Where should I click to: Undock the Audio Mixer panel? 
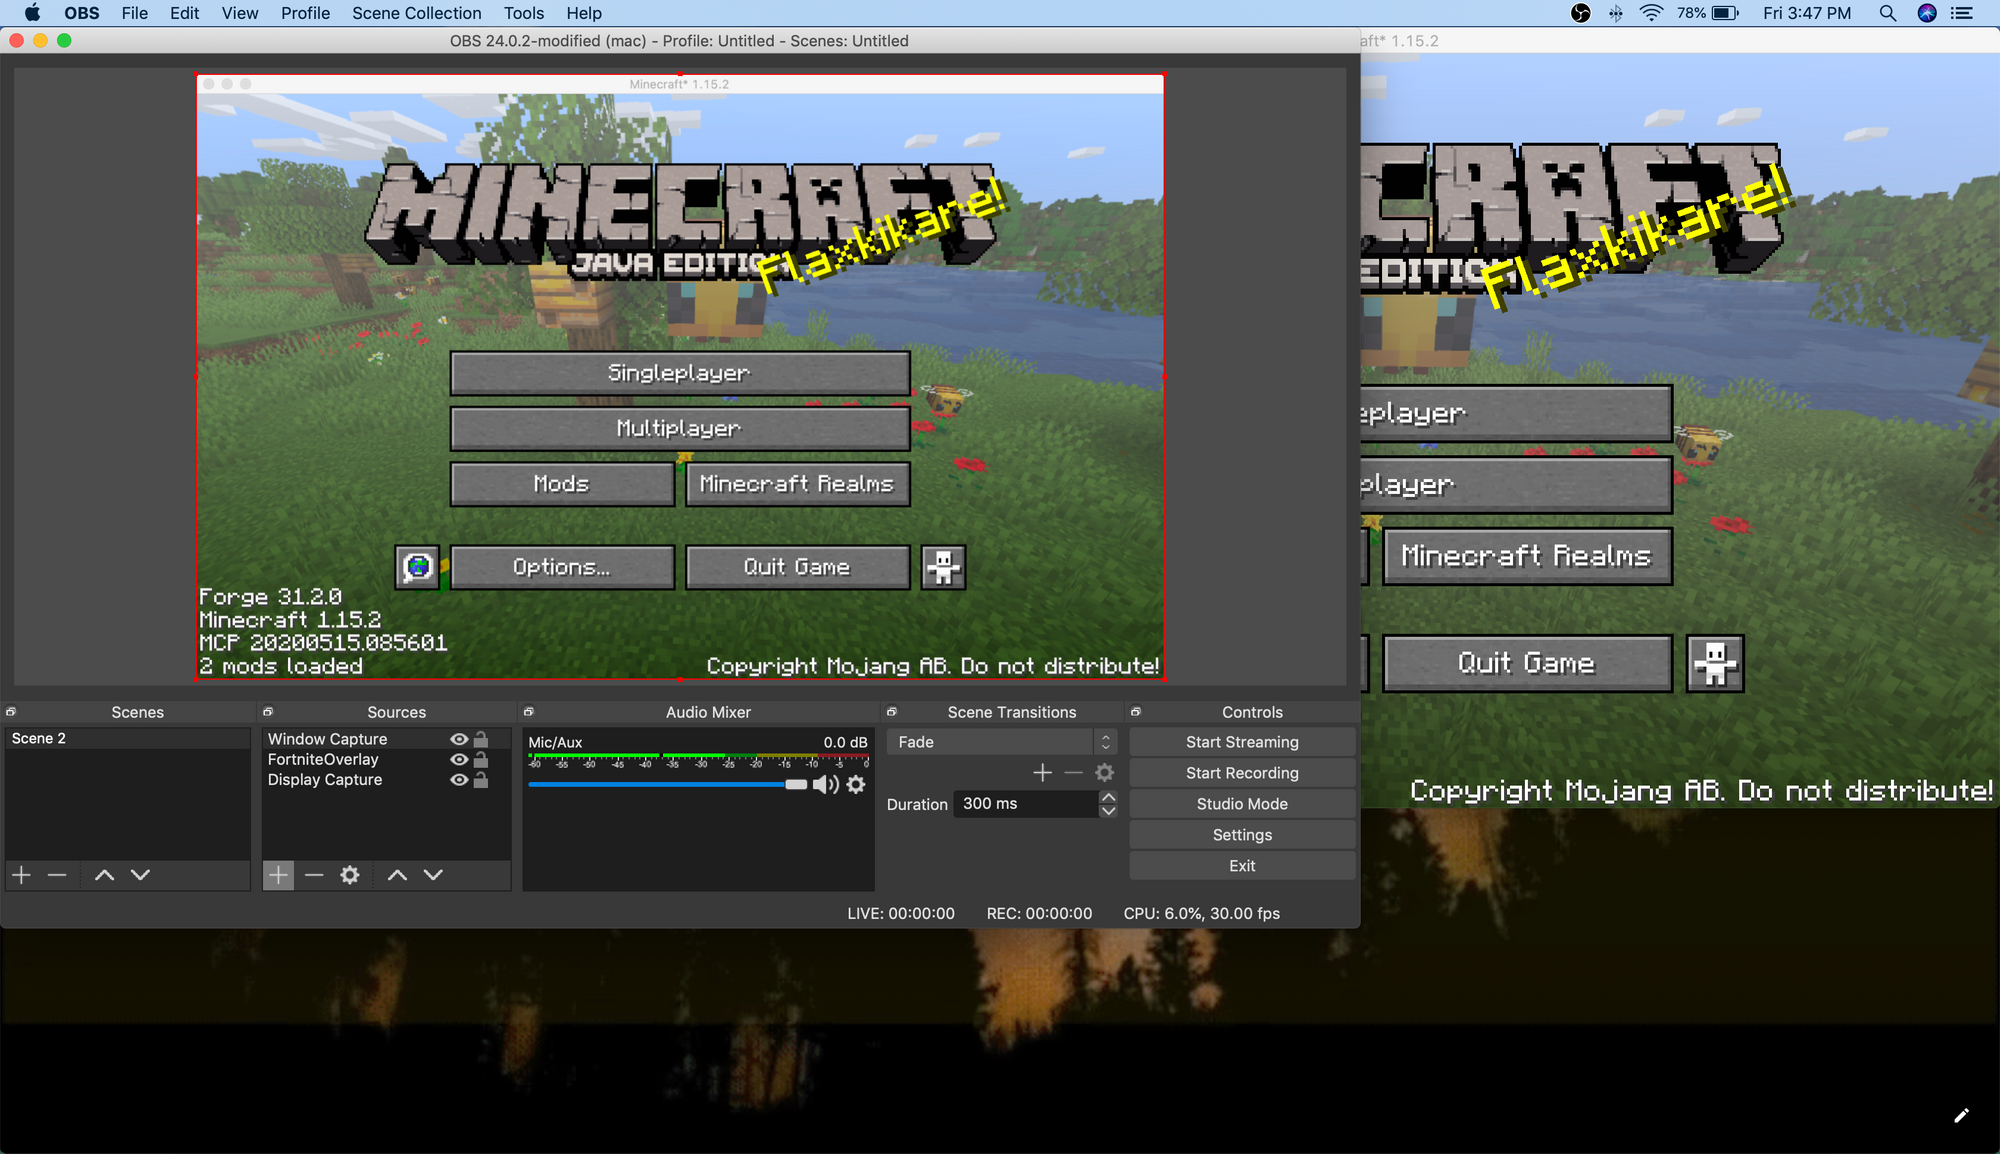529,712
